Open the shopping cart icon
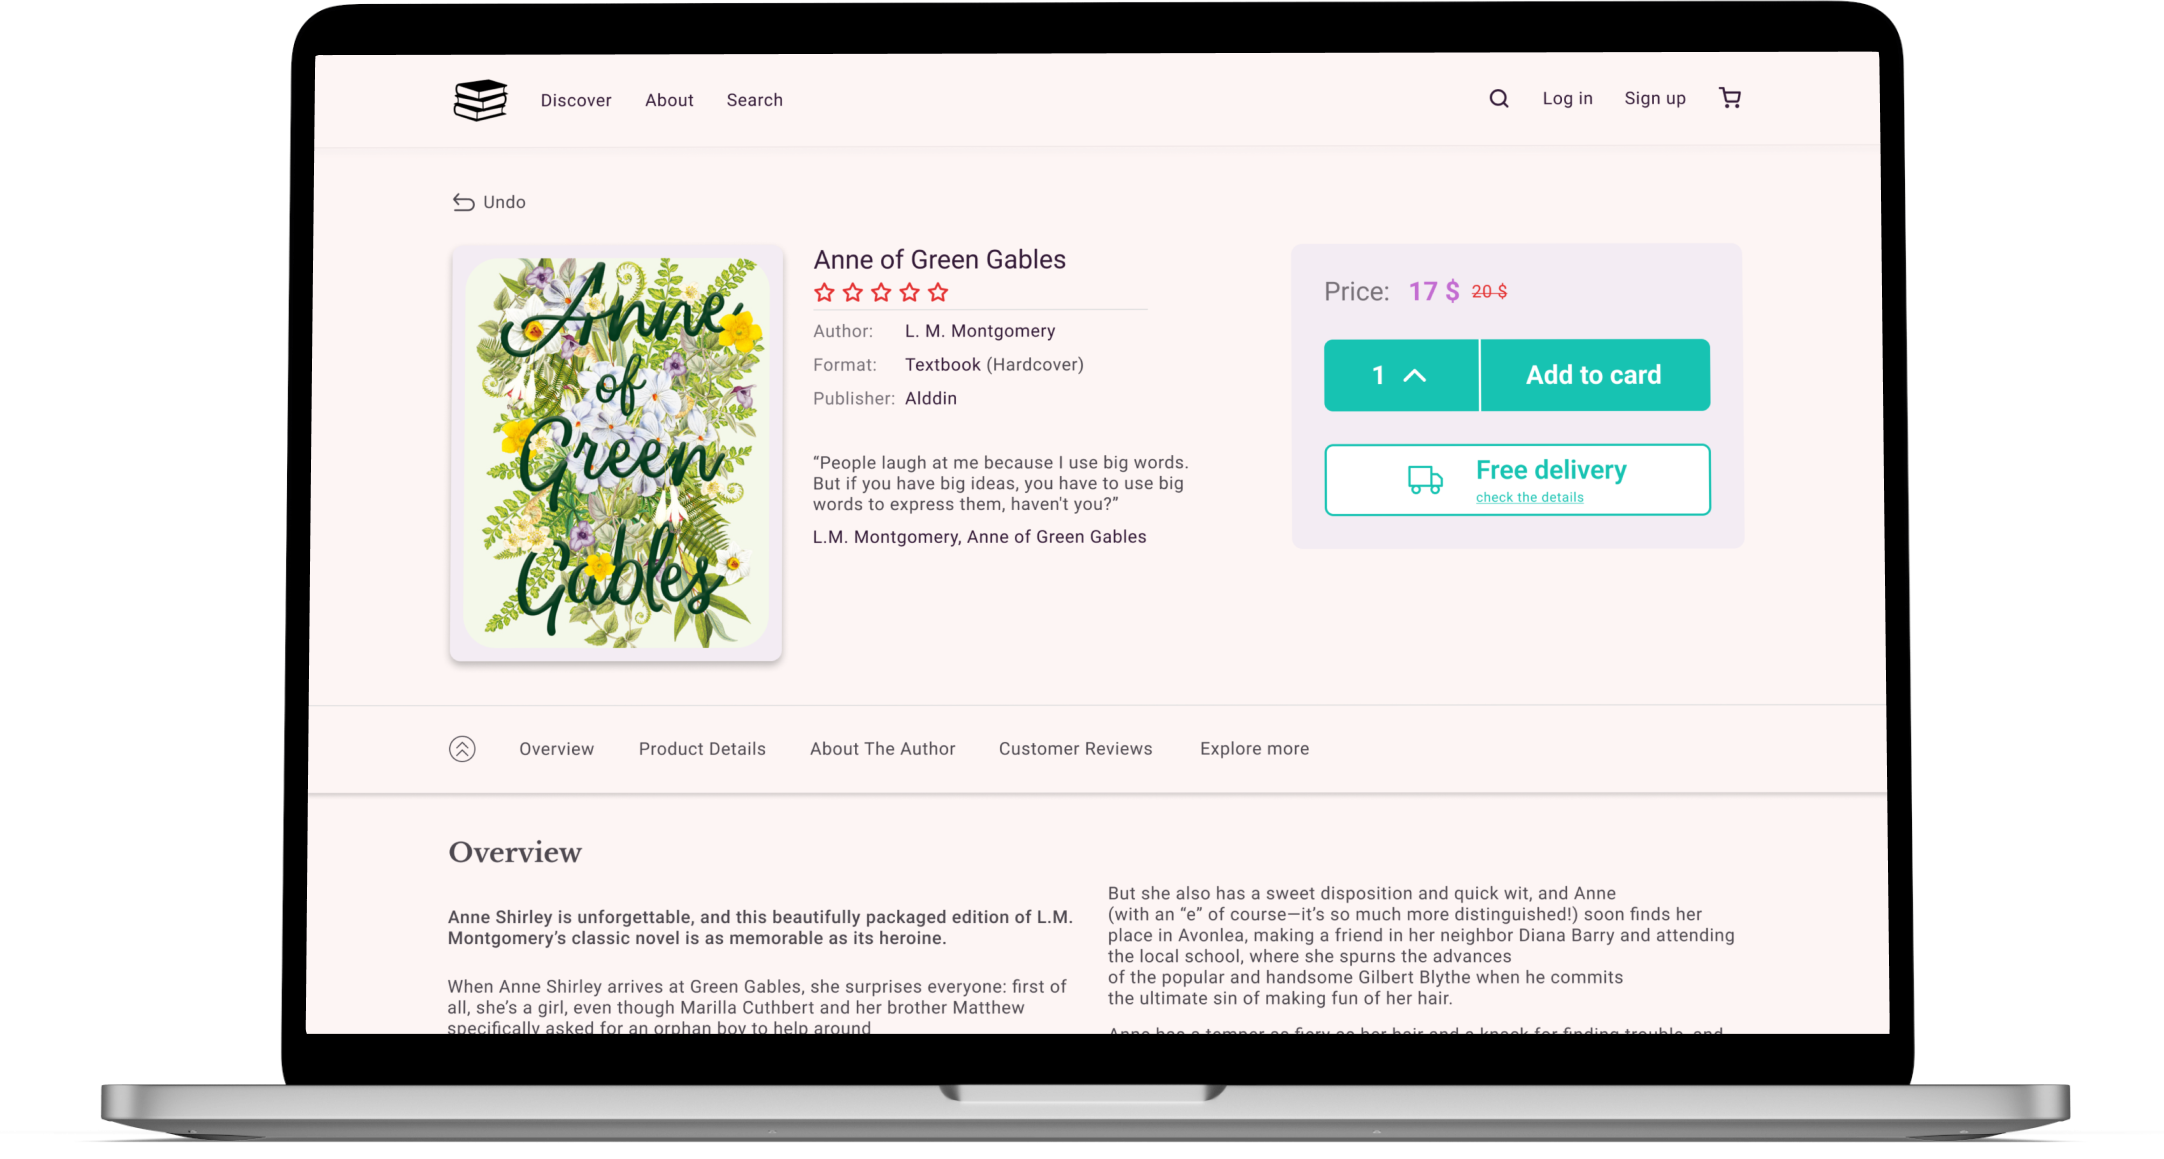 (1730, 97)
